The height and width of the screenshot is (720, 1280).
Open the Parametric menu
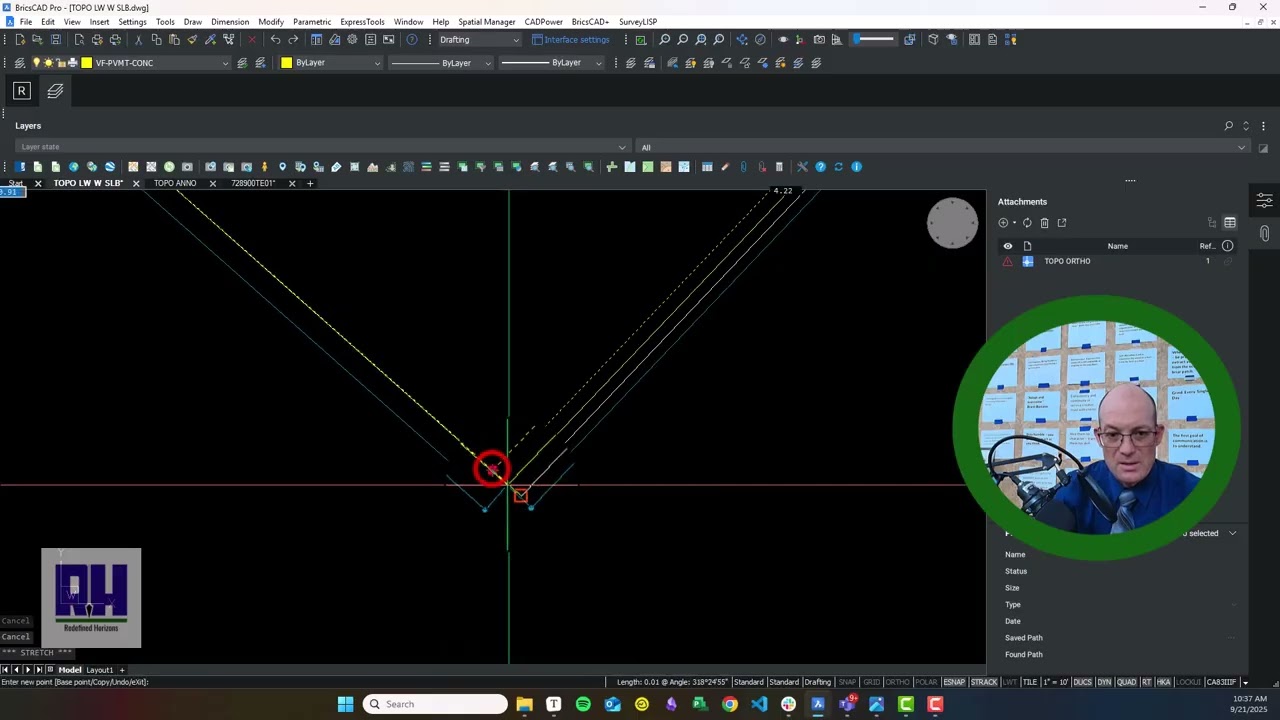312,22
